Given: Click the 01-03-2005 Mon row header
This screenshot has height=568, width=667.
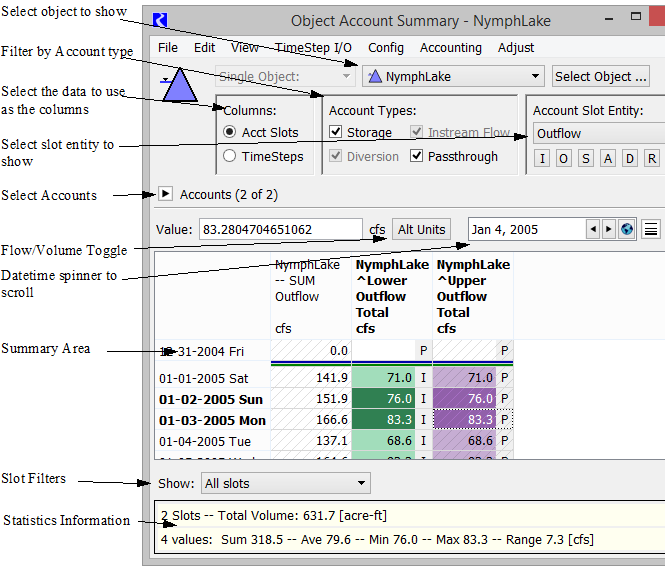Looking at the screenshot, I should click(x=212, y=420).
